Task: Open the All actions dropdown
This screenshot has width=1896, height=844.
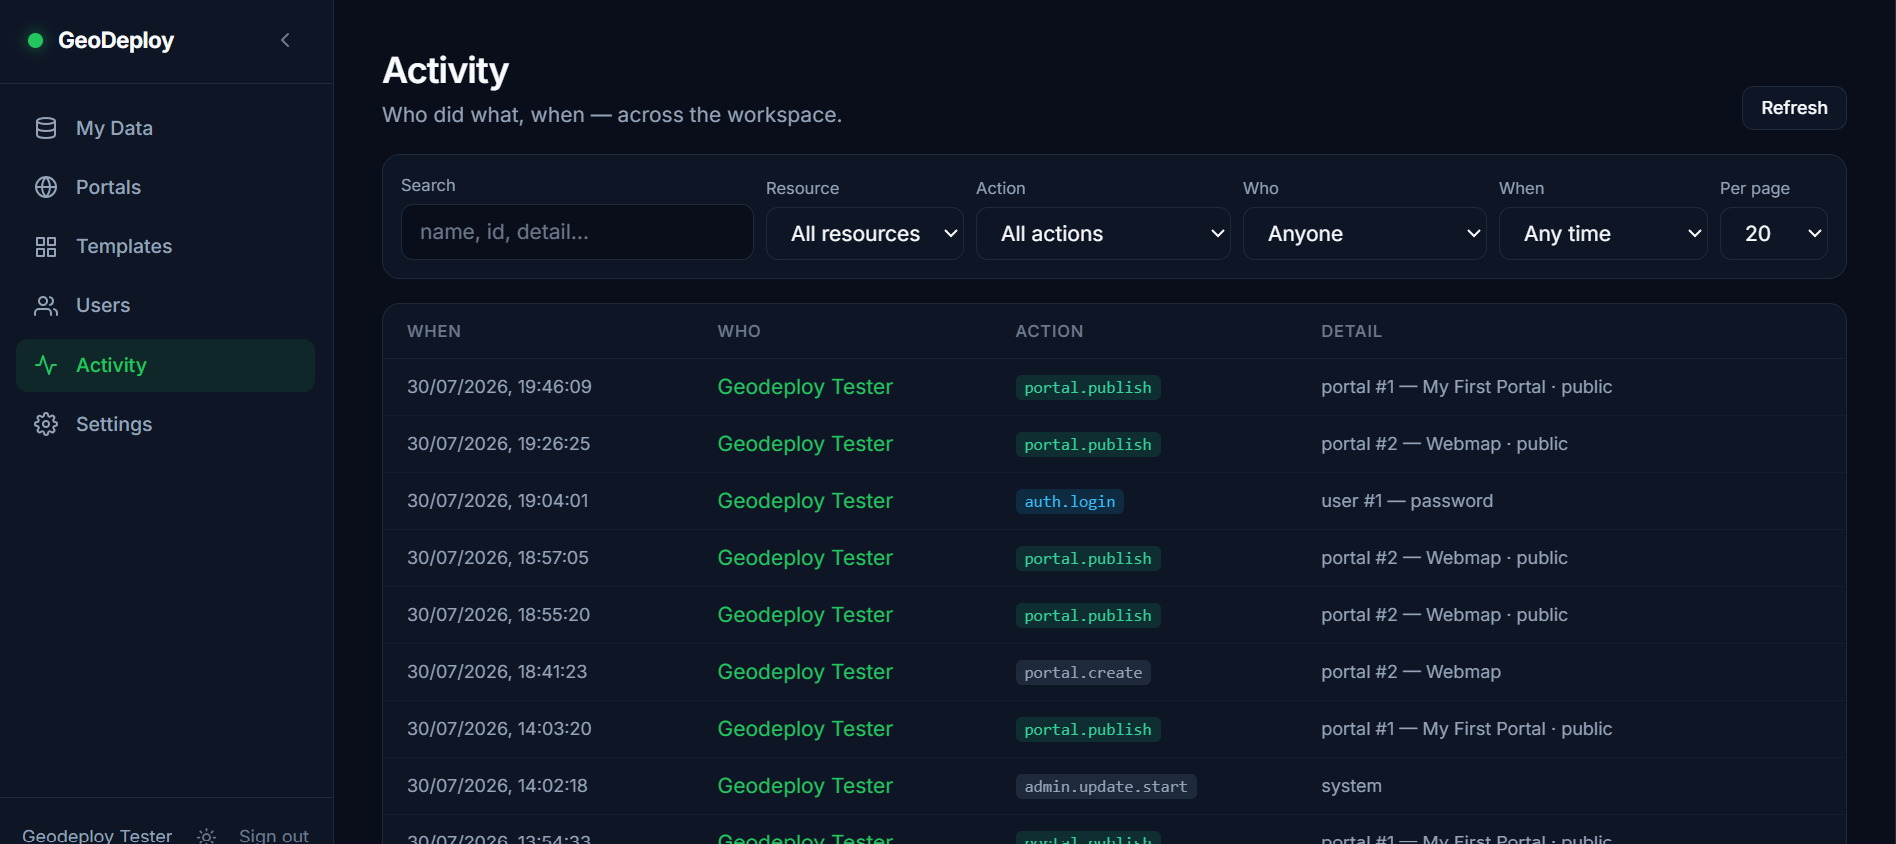Action: tap(1103, 234)
